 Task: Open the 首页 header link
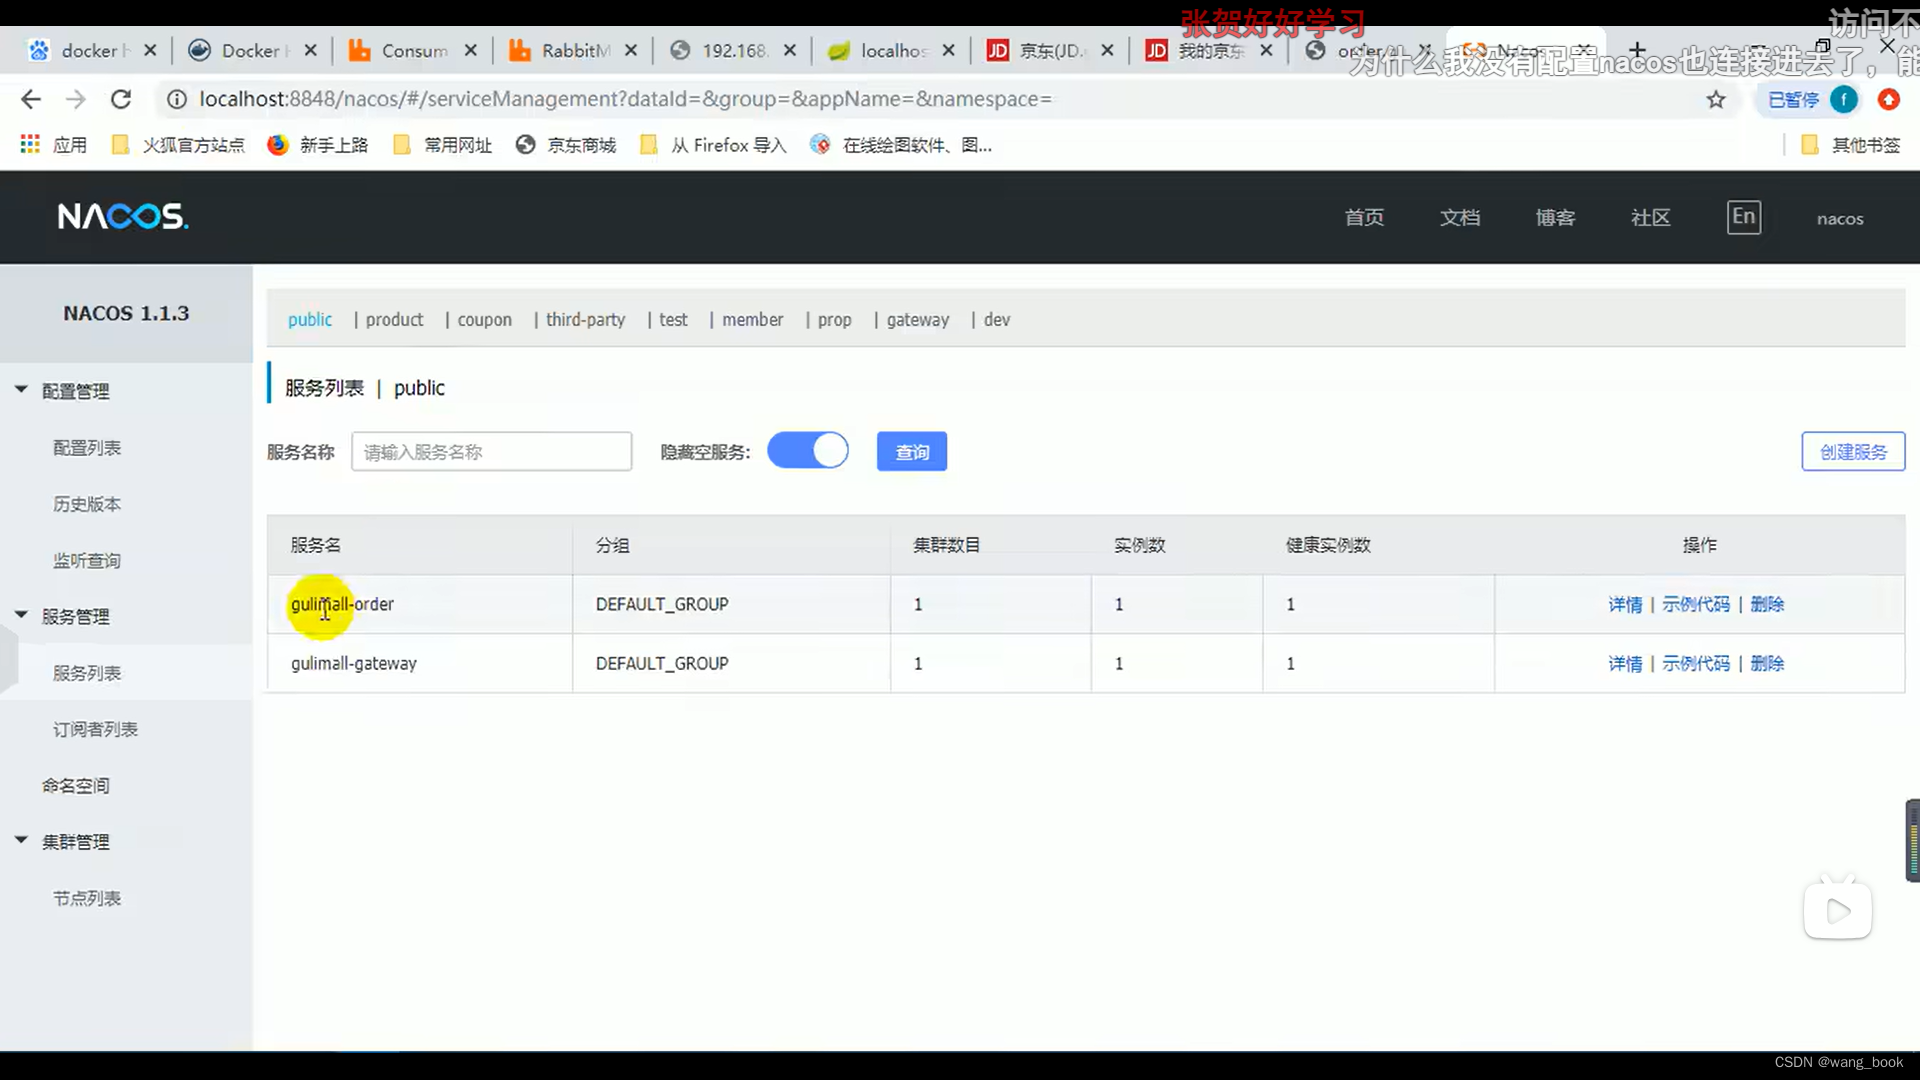pos(1364,217)
